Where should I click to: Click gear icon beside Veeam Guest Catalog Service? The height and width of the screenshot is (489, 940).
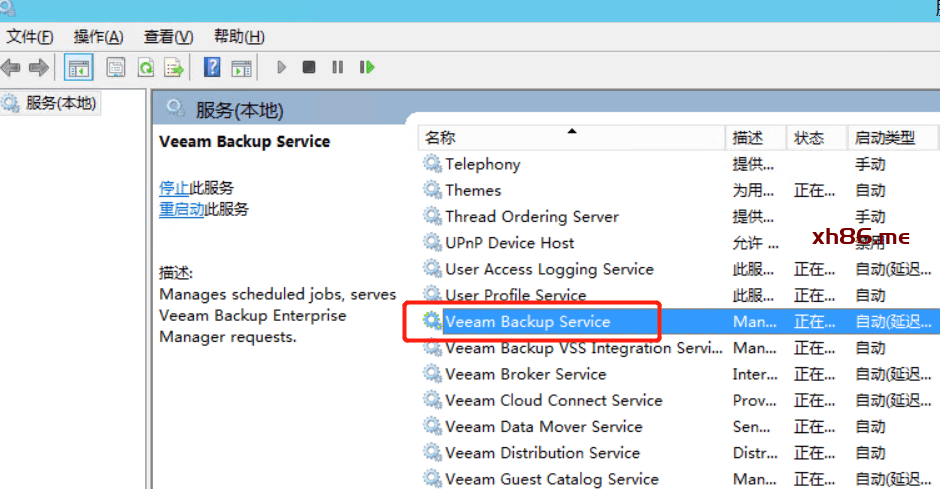tap(432, 478)
